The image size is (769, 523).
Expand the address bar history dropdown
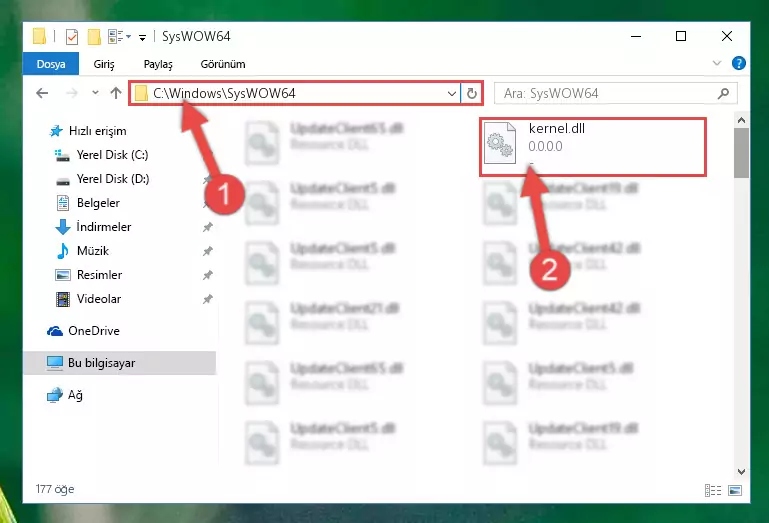[452, 93]
